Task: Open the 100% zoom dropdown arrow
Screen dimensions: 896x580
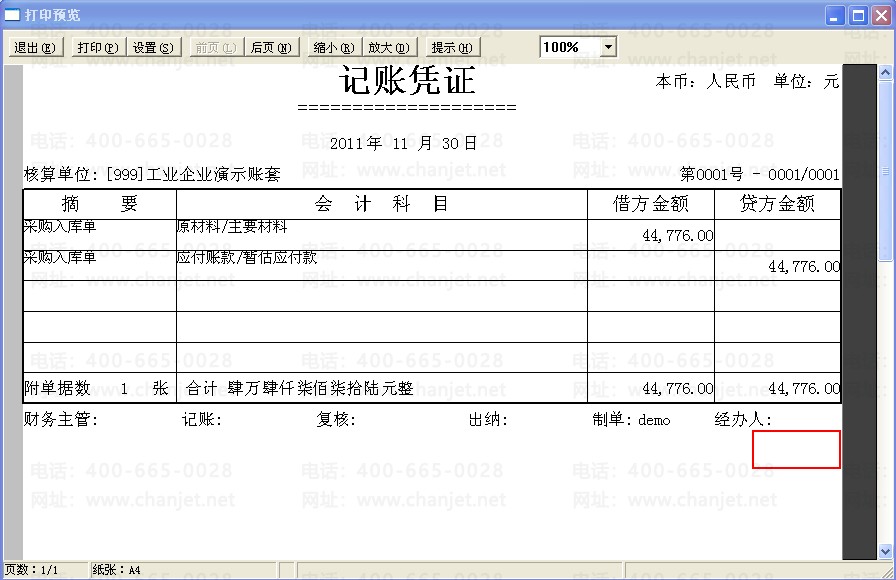Action: pyautogui.click(x=609, y=47)
